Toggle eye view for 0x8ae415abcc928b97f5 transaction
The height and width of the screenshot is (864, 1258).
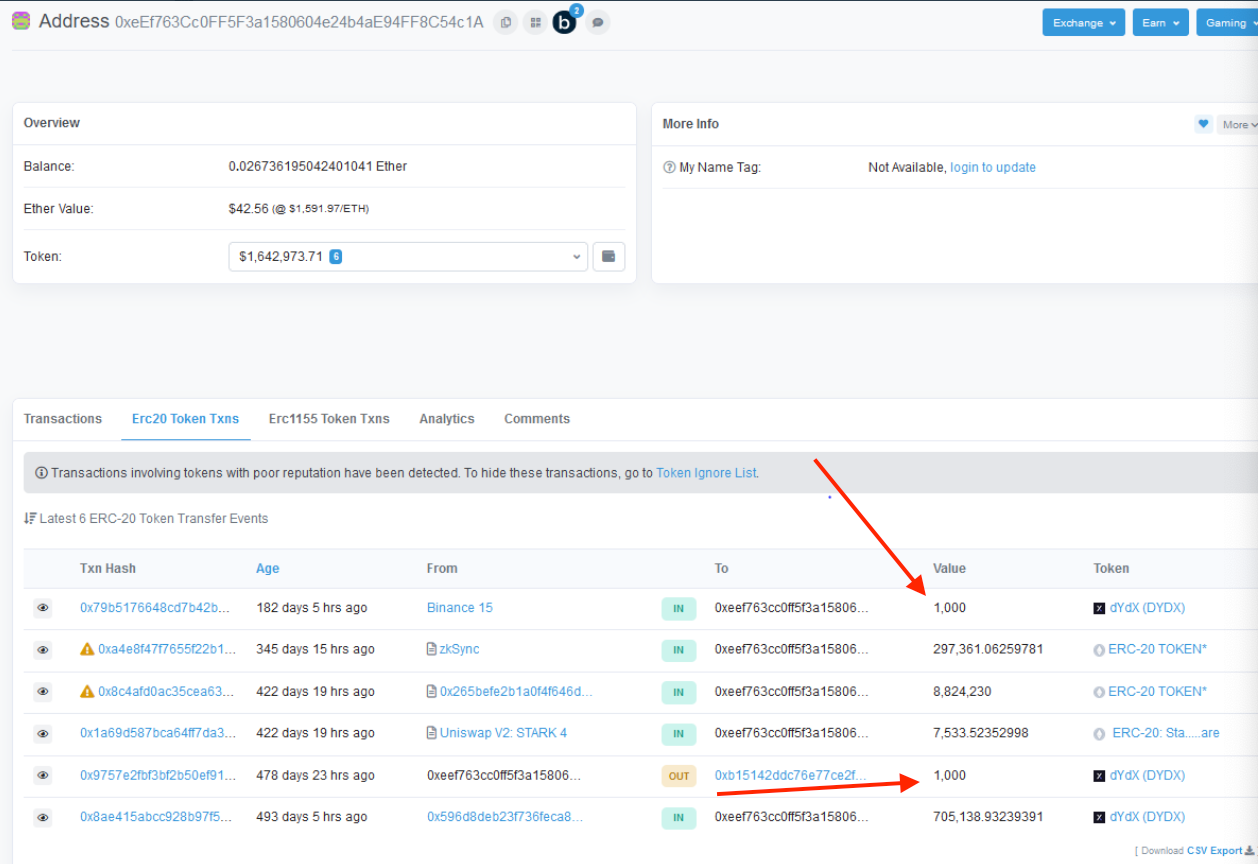pyautogui.click(x=43, y=817)
